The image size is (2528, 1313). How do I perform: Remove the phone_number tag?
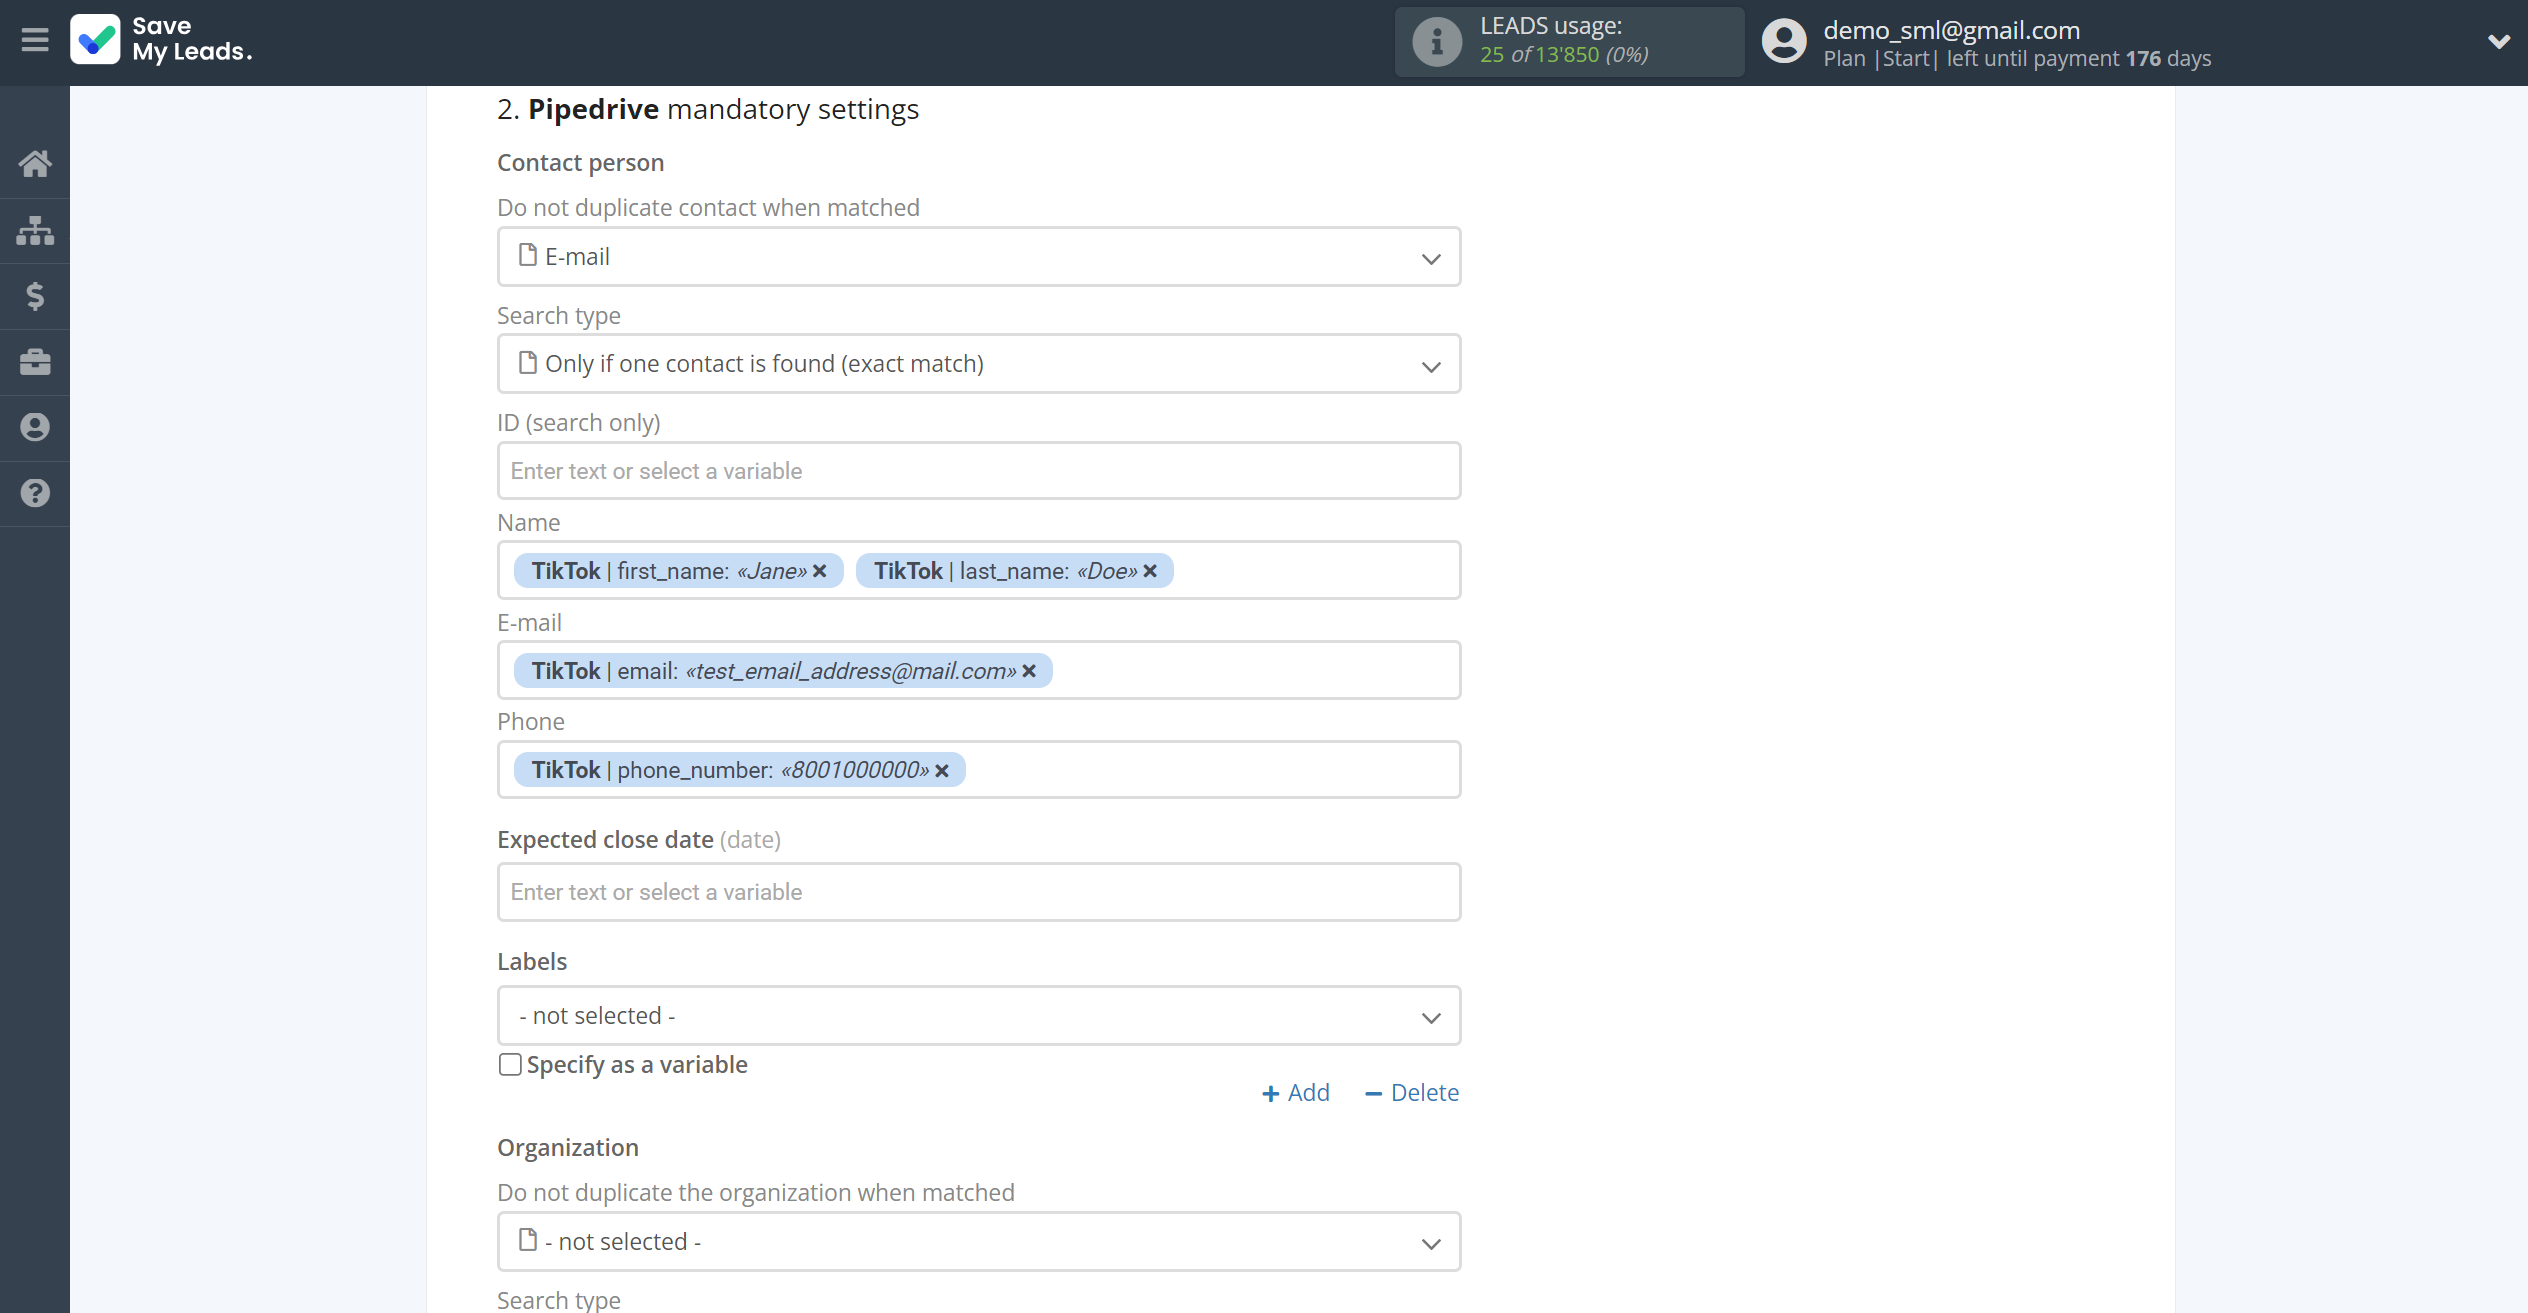pos(942,770)
